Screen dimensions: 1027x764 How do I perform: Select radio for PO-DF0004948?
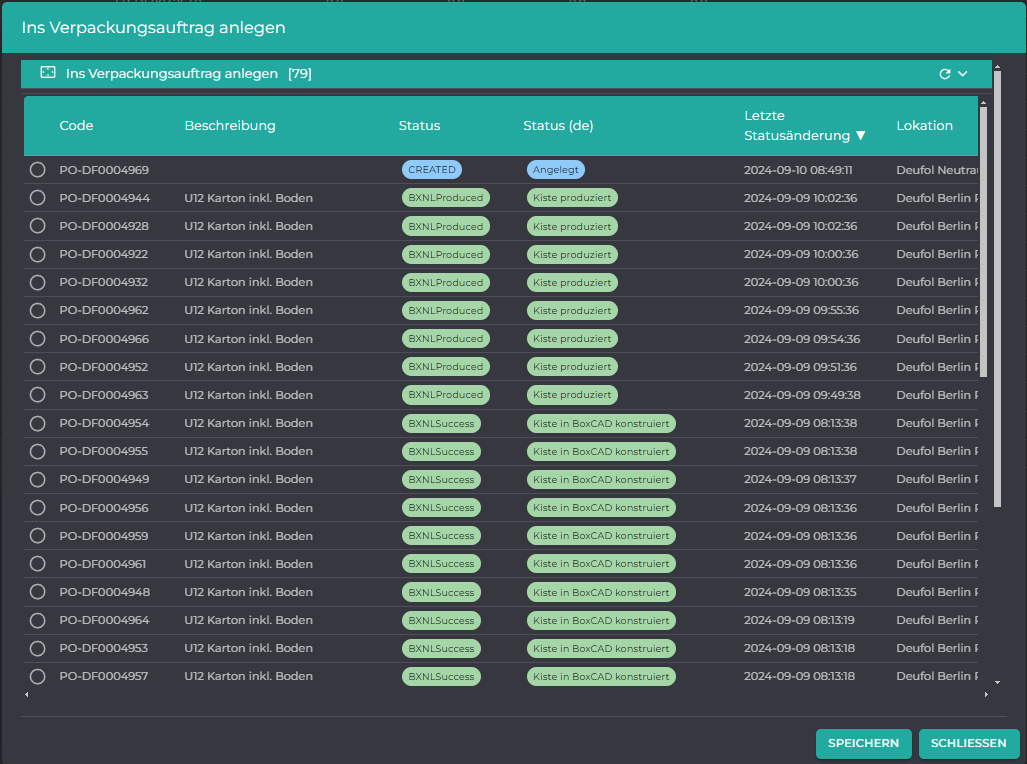pyautogui.click(x=37, y=592)
